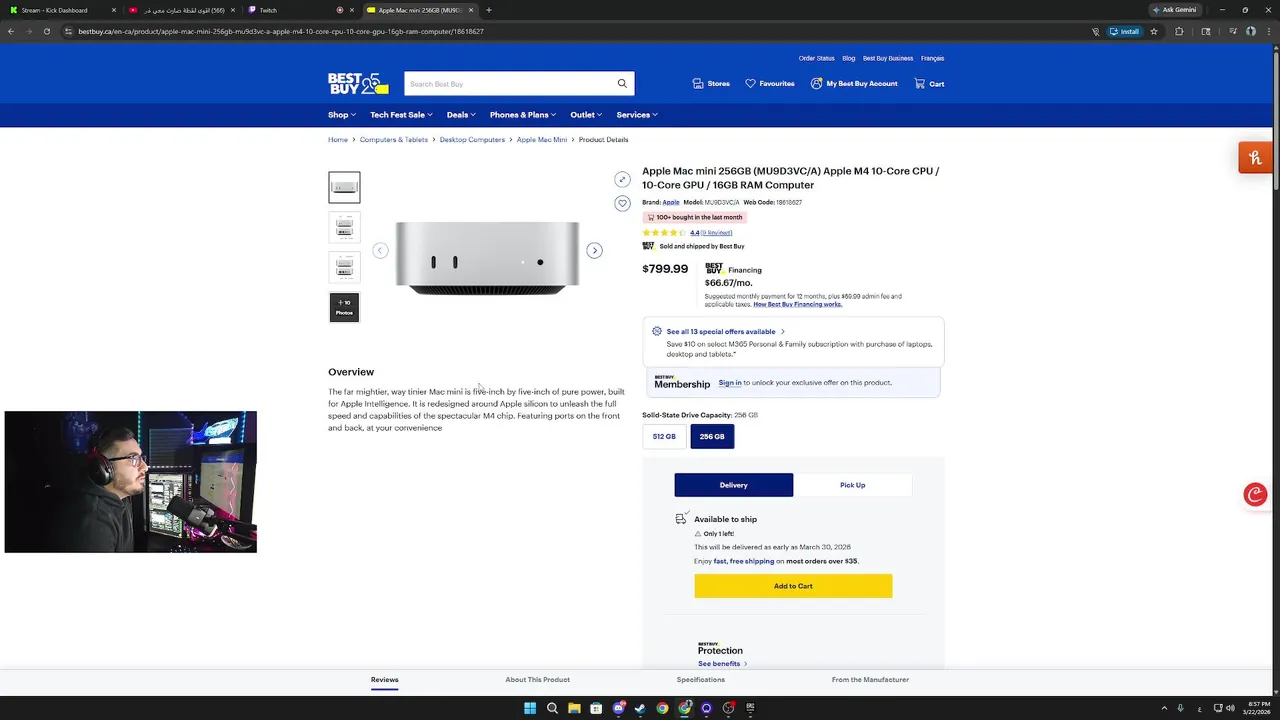Jump to the Reviews tab
1280x720 pixels.
[384, 680]
